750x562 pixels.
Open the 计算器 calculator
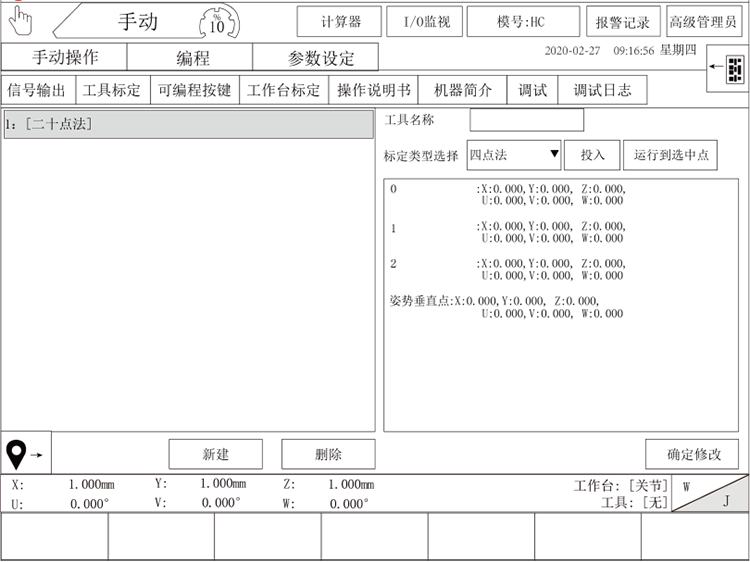tap(340, 22)
